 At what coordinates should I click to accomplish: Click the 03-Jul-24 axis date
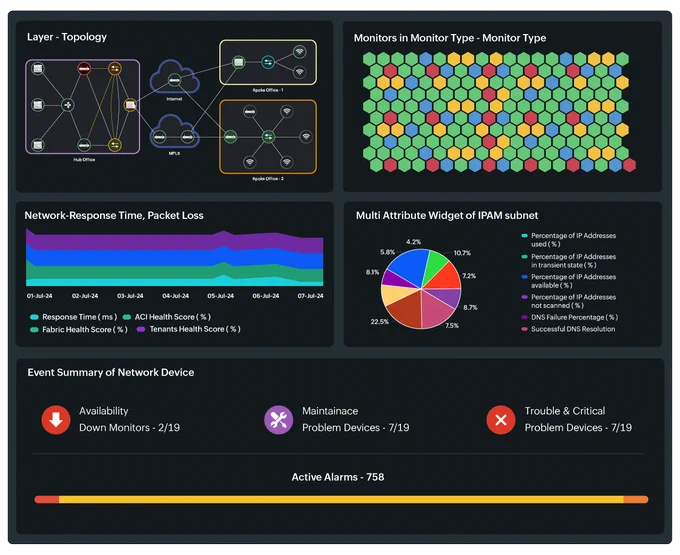[x=130, y=296]
